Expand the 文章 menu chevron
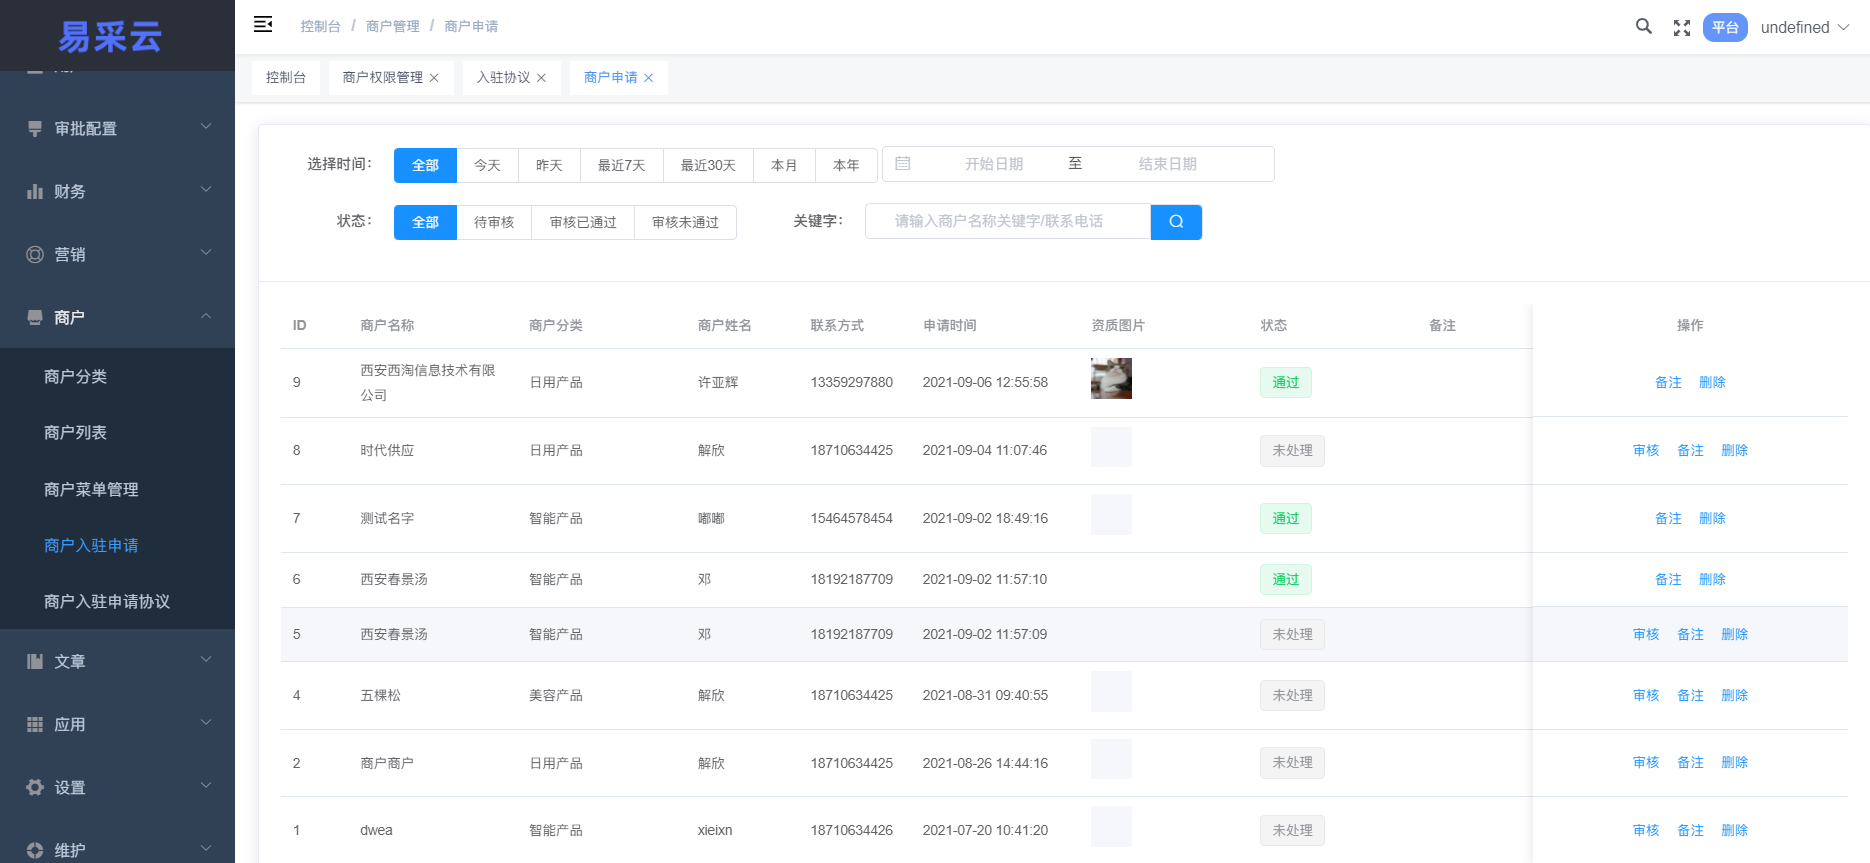The width and height of the screenshot is (1870, 863). pos(206,660)
